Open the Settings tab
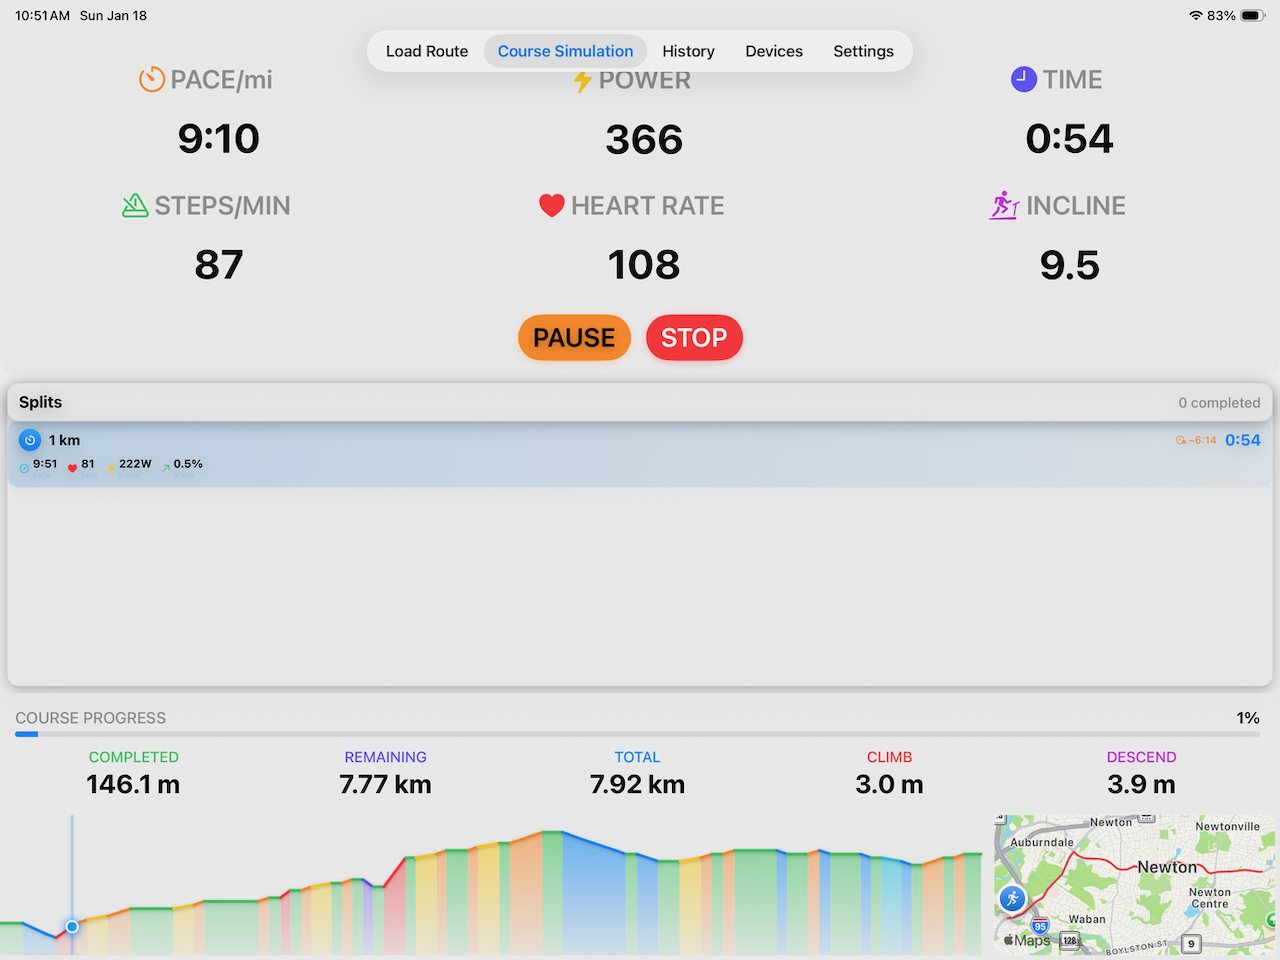This screenshot has width=1280, height=960. click(863, 51)
